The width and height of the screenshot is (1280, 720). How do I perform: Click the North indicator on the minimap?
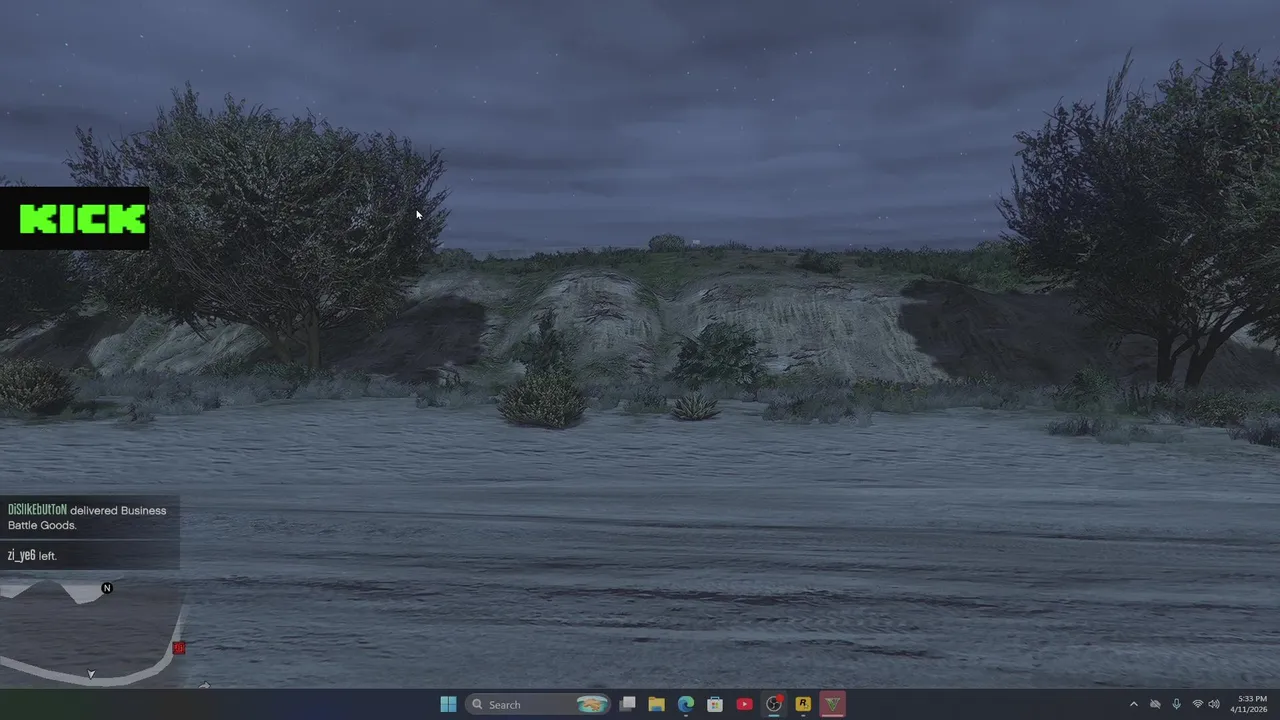pyautogui.click(x=107, y=588)
